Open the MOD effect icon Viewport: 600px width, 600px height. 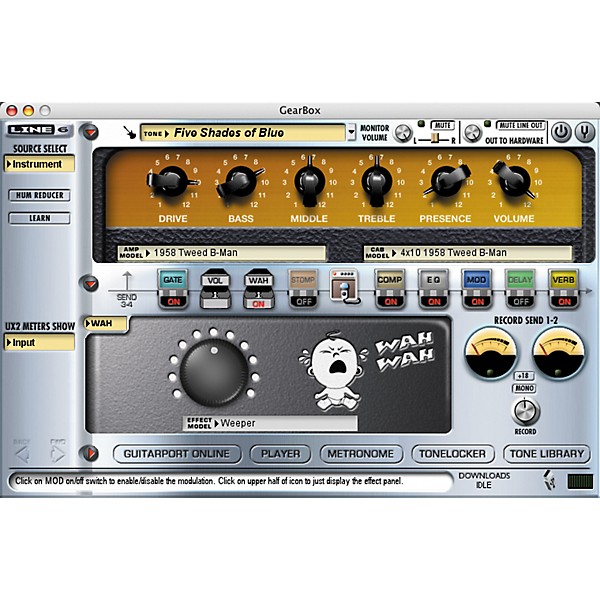coord(476,280)
